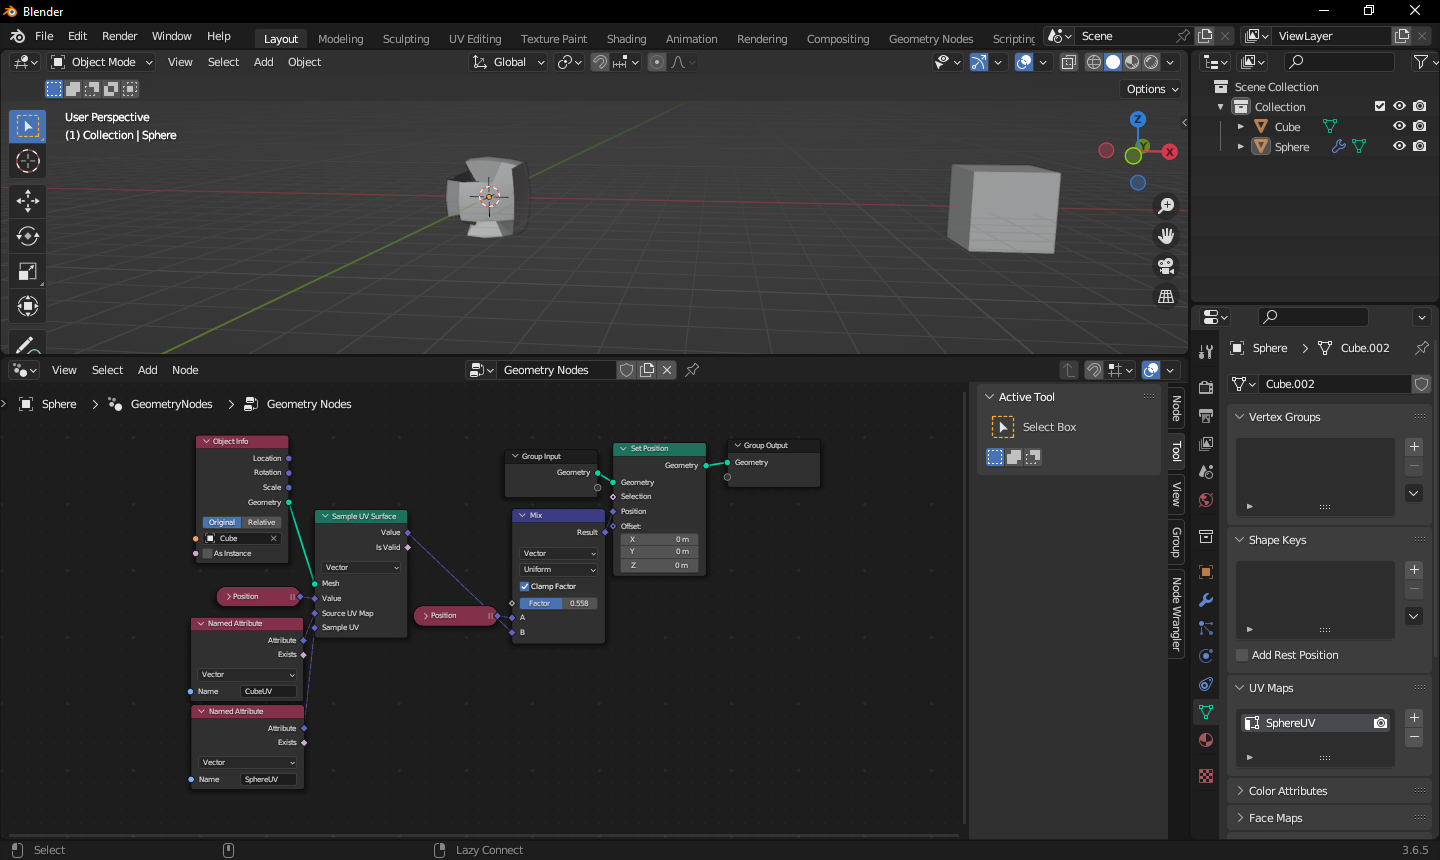Click Name field containing CubeUV
Screen dimensions: 1440x860
pos(269,691)
